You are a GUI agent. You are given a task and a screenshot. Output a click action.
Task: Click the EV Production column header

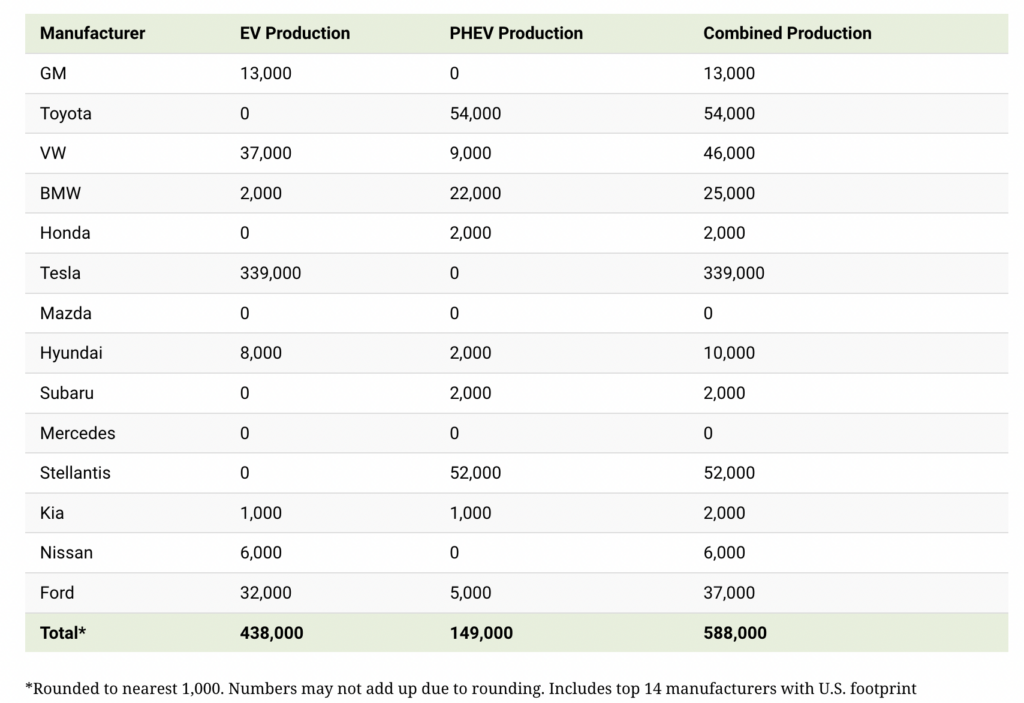tap(295, 33)
